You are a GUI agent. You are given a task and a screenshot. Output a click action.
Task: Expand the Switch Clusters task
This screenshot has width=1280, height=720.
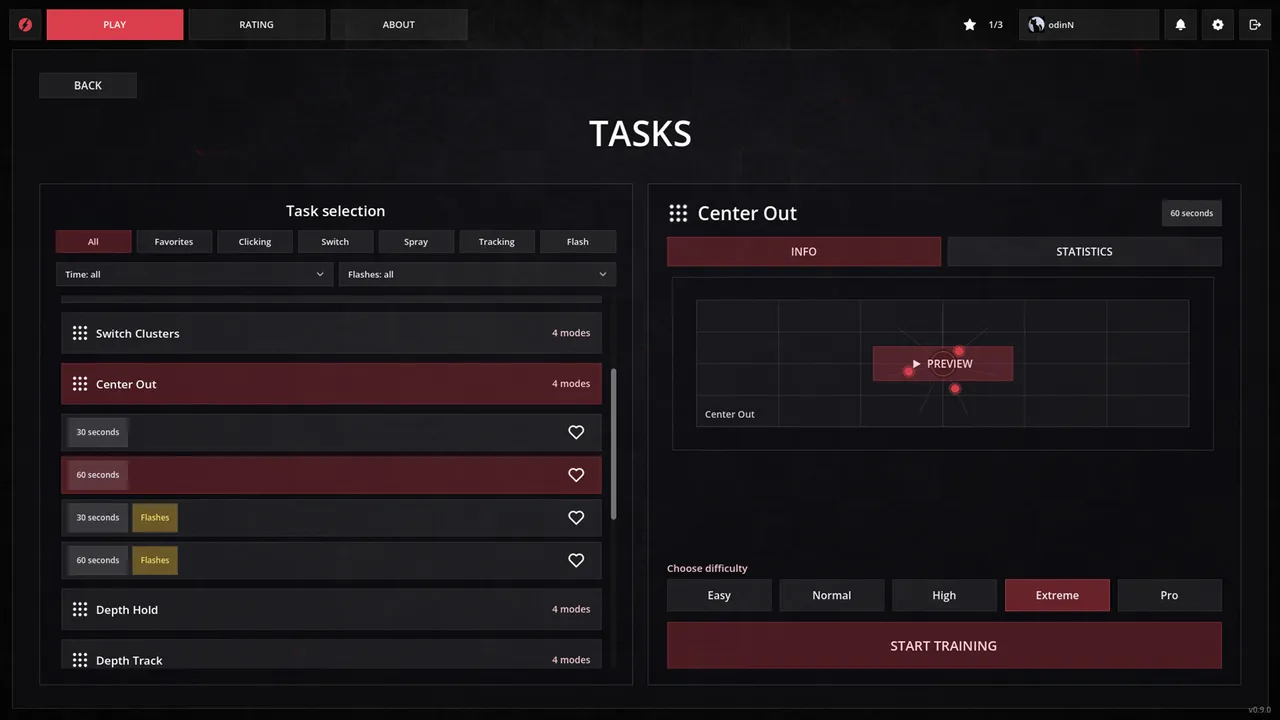[331, 333]
